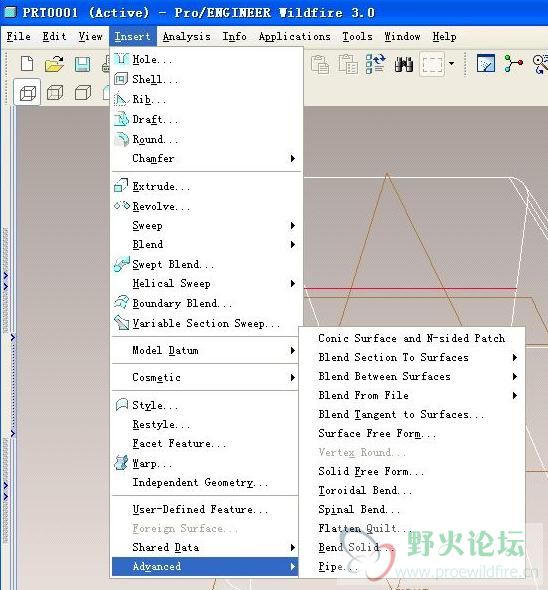
Task: Open selection box dropdown arrow
Action: (x=452, y=64)
